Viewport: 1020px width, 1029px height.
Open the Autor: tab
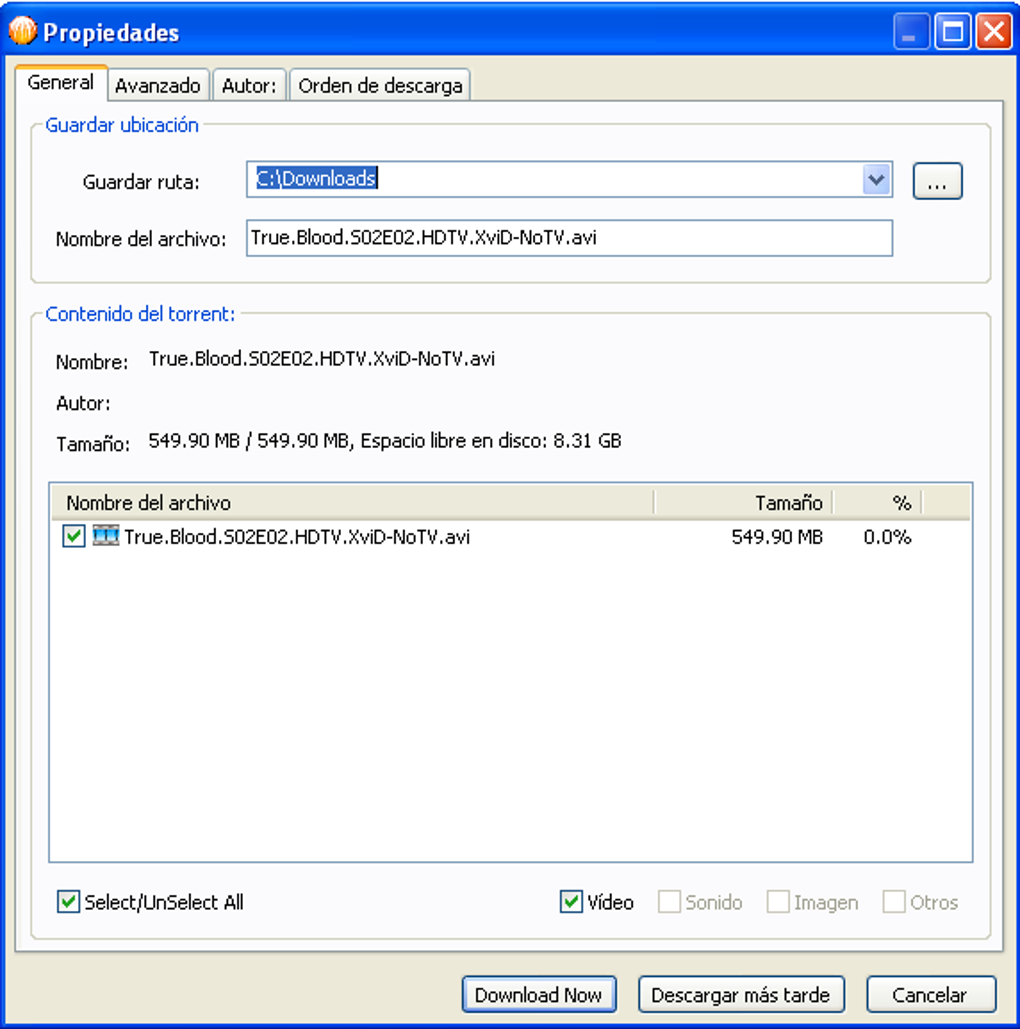[249, 85]
